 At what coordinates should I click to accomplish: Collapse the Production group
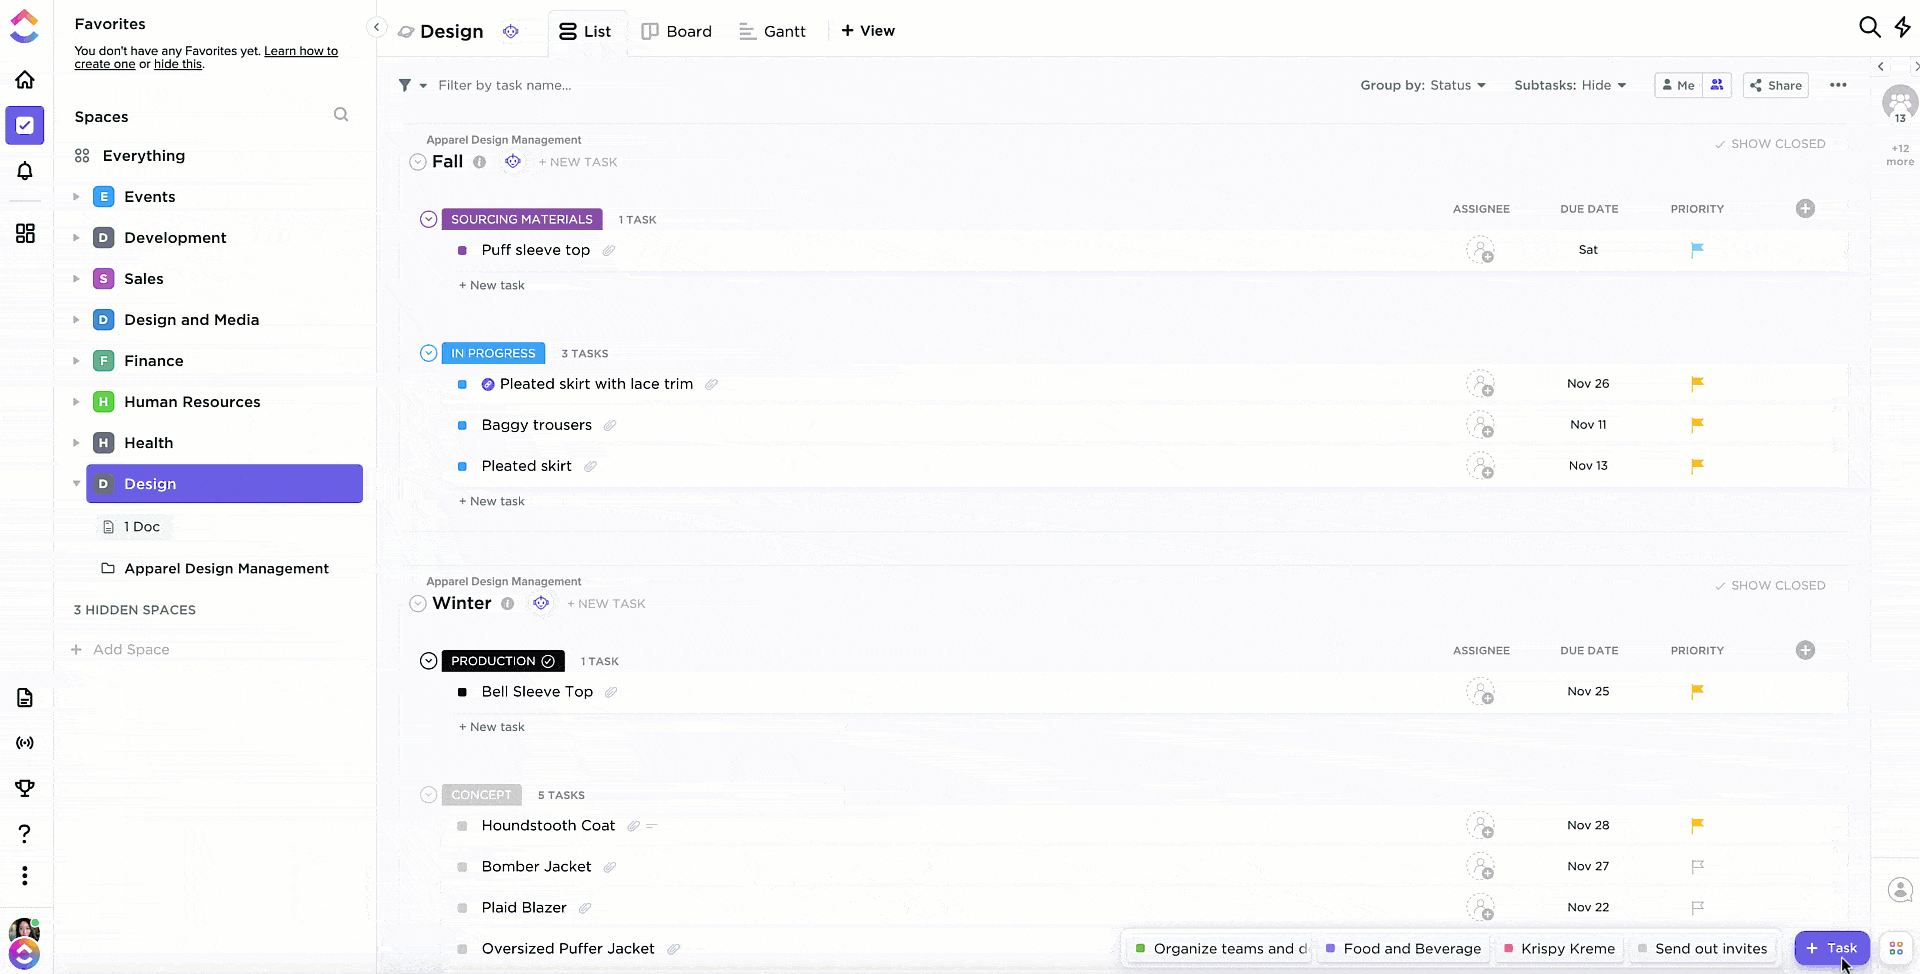point(429,661)
